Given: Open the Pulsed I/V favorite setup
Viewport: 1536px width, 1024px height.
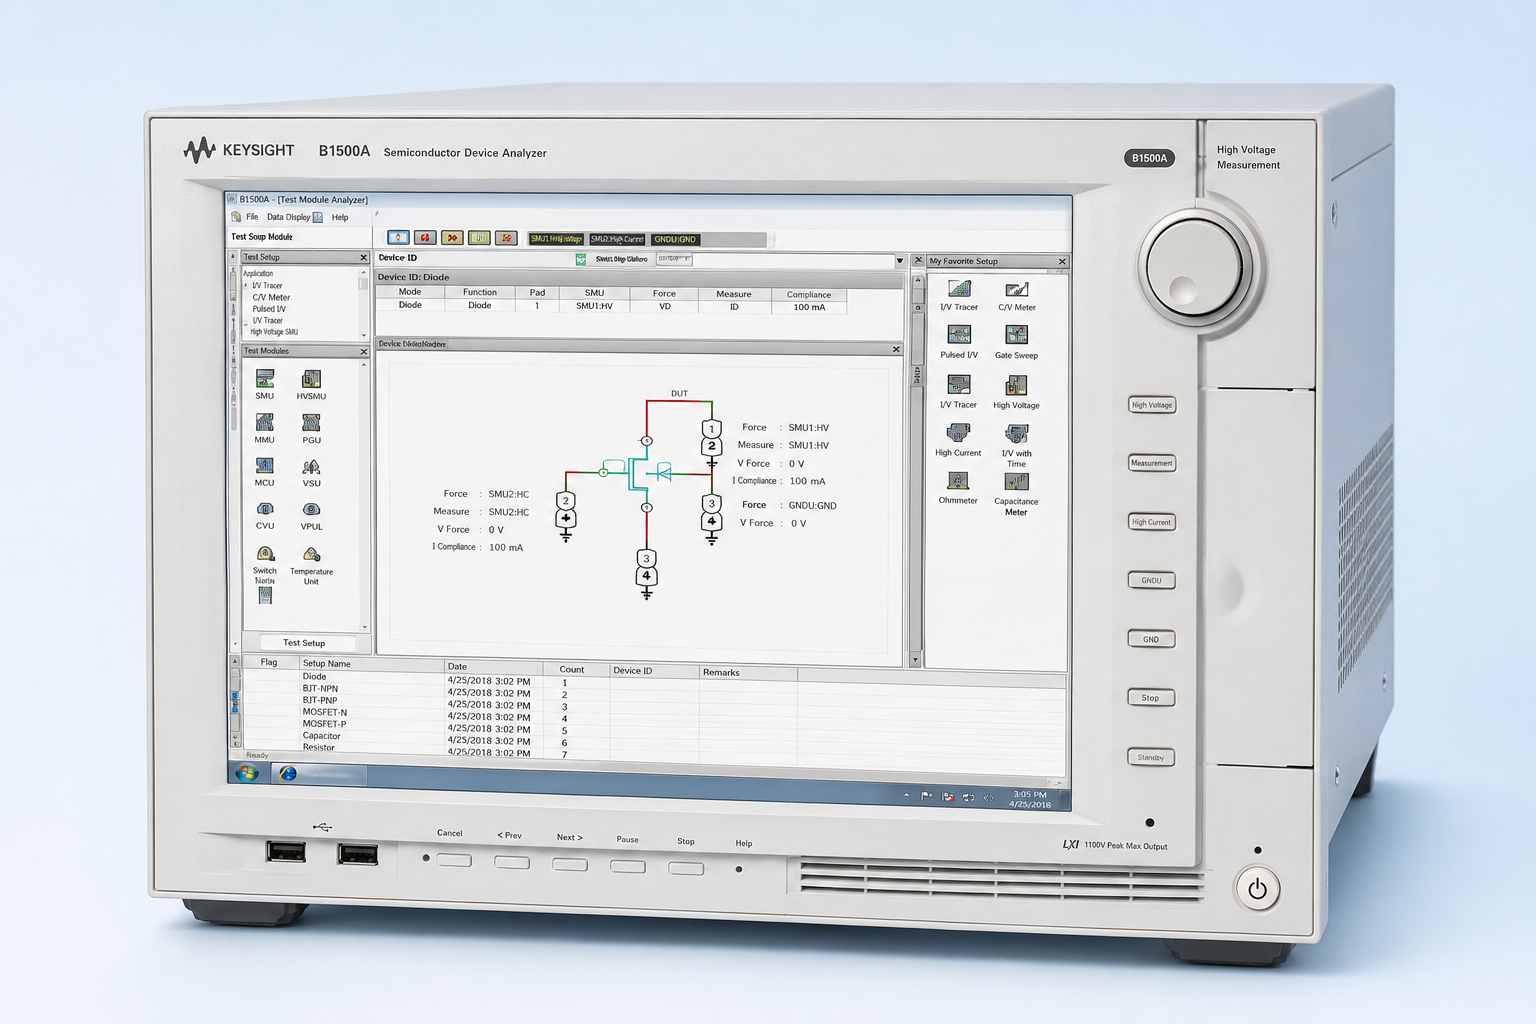Looking at the screenshot, I should tap(959, 335).
